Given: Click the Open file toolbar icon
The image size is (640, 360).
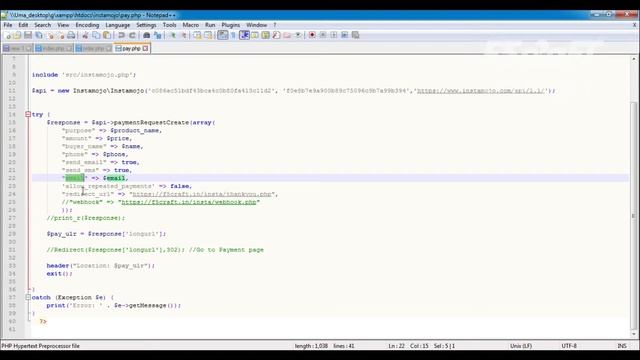Looking at the screenshot, I should (17, 36).
